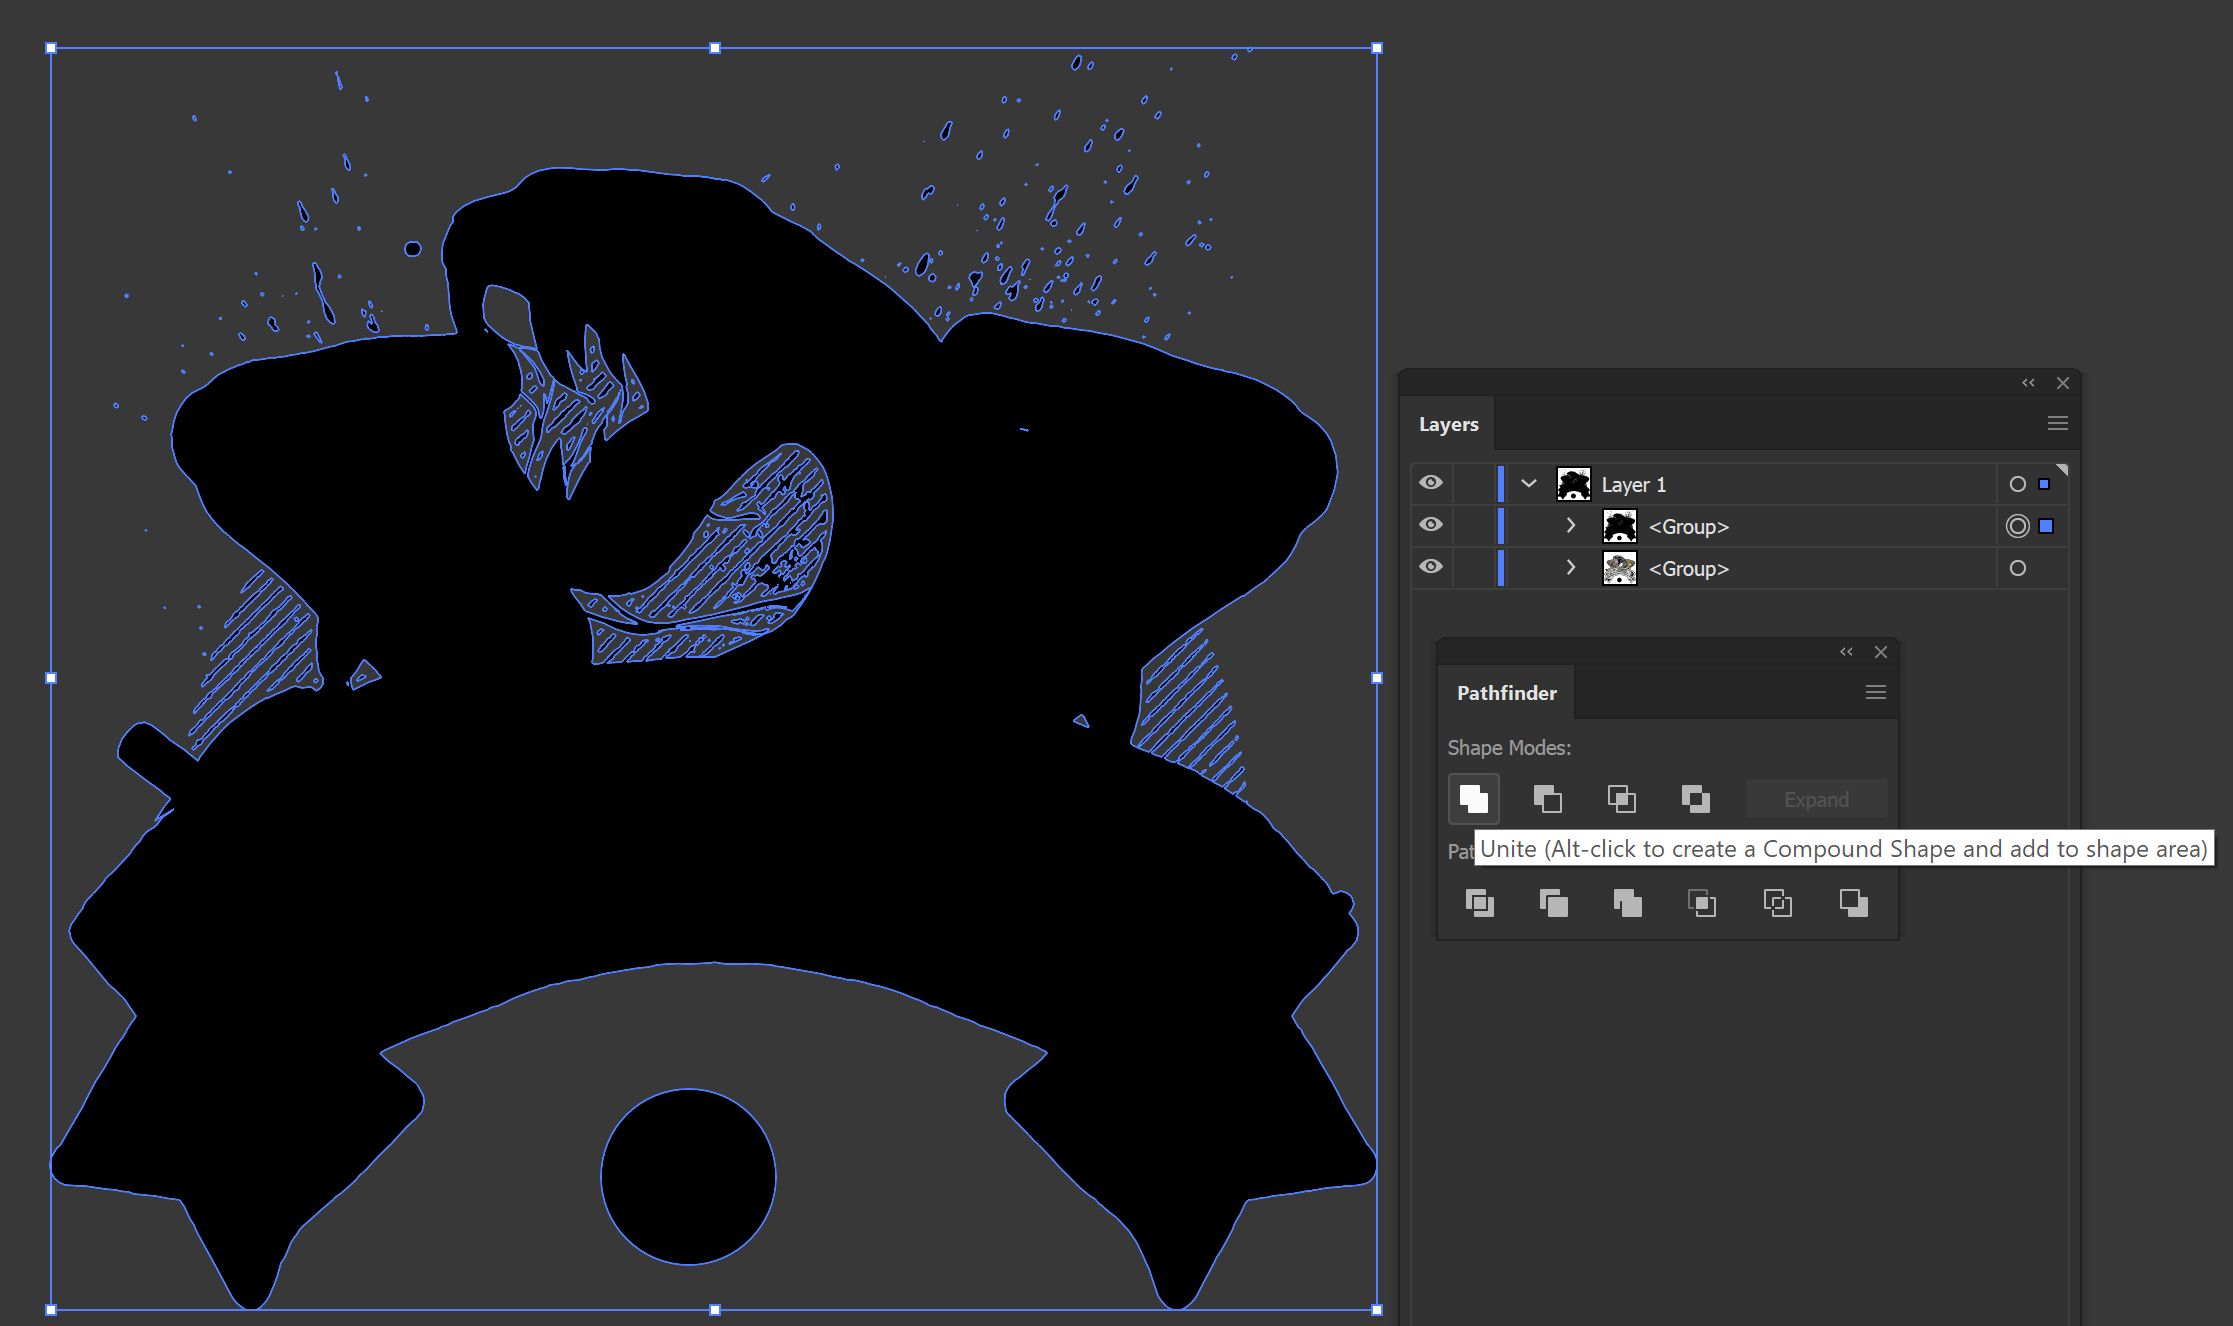The width and height of the screenshot is (2233, 1326).
Task: Click the bottom-center bounding box handle
Action: point(714,1309)
